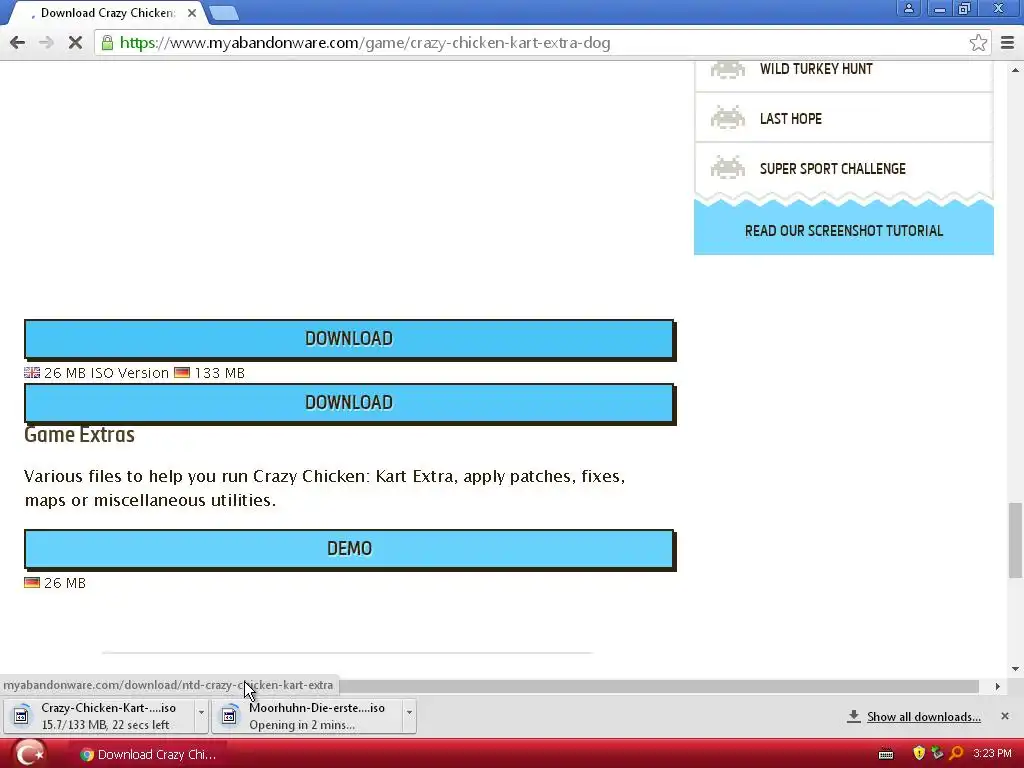
Task: Click the Moorhuhn-Die-erste iso file icon
Action: pyautogui.click(x=229, y=716)
